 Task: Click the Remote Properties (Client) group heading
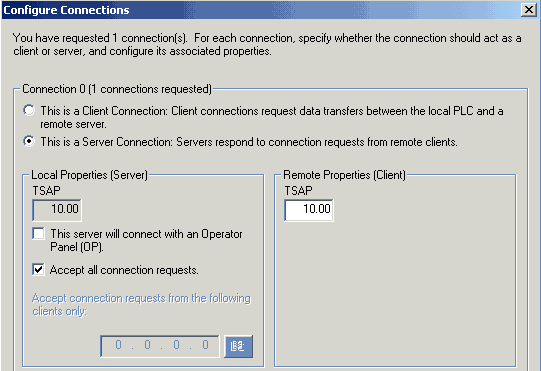click(344, 175)
